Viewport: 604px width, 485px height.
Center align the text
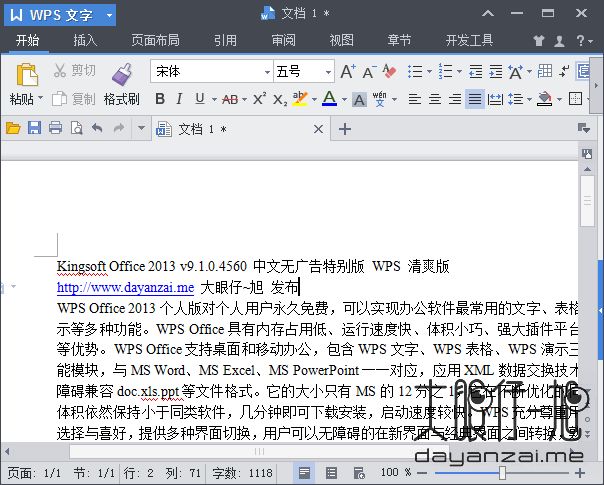coord(435,99)
